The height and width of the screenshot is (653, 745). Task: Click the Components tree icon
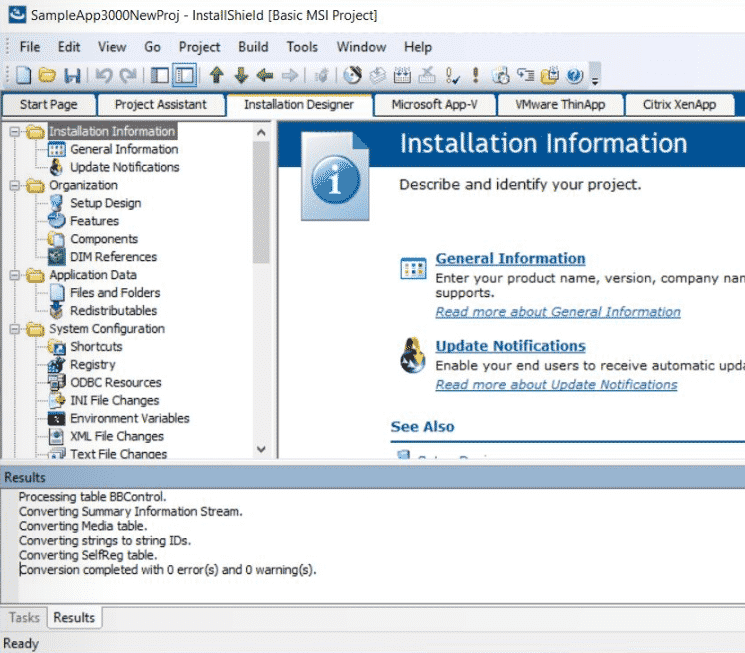coord(57,239)
